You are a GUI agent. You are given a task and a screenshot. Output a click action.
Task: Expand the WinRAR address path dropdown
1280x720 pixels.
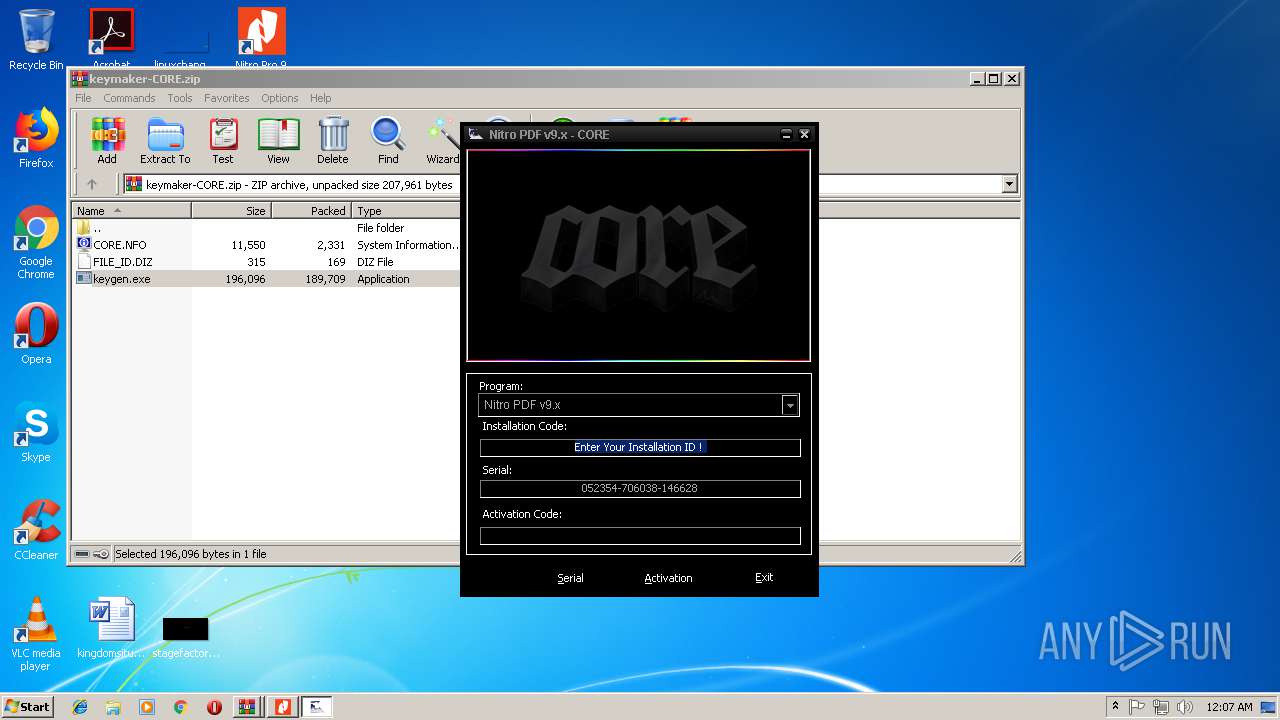coord(1009,184)
